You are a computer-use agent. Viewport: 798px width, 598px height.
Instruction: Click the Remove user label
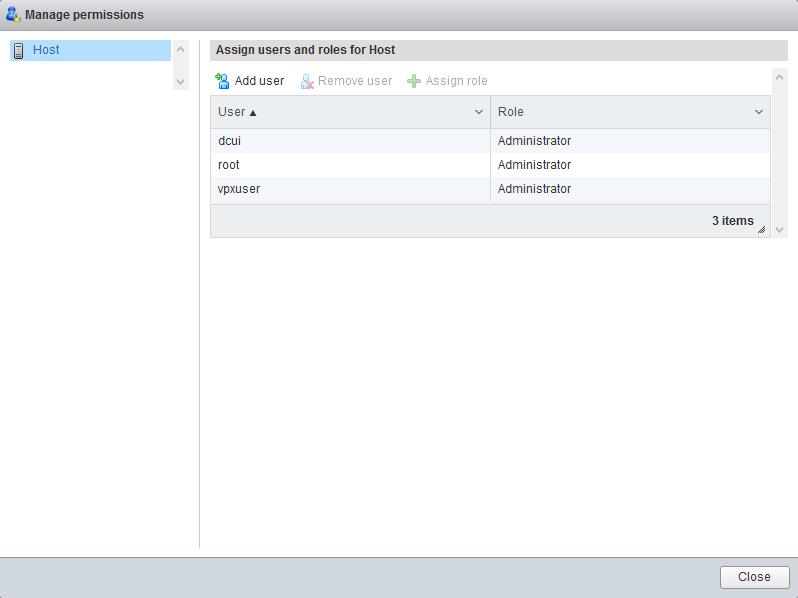[355, 81]
